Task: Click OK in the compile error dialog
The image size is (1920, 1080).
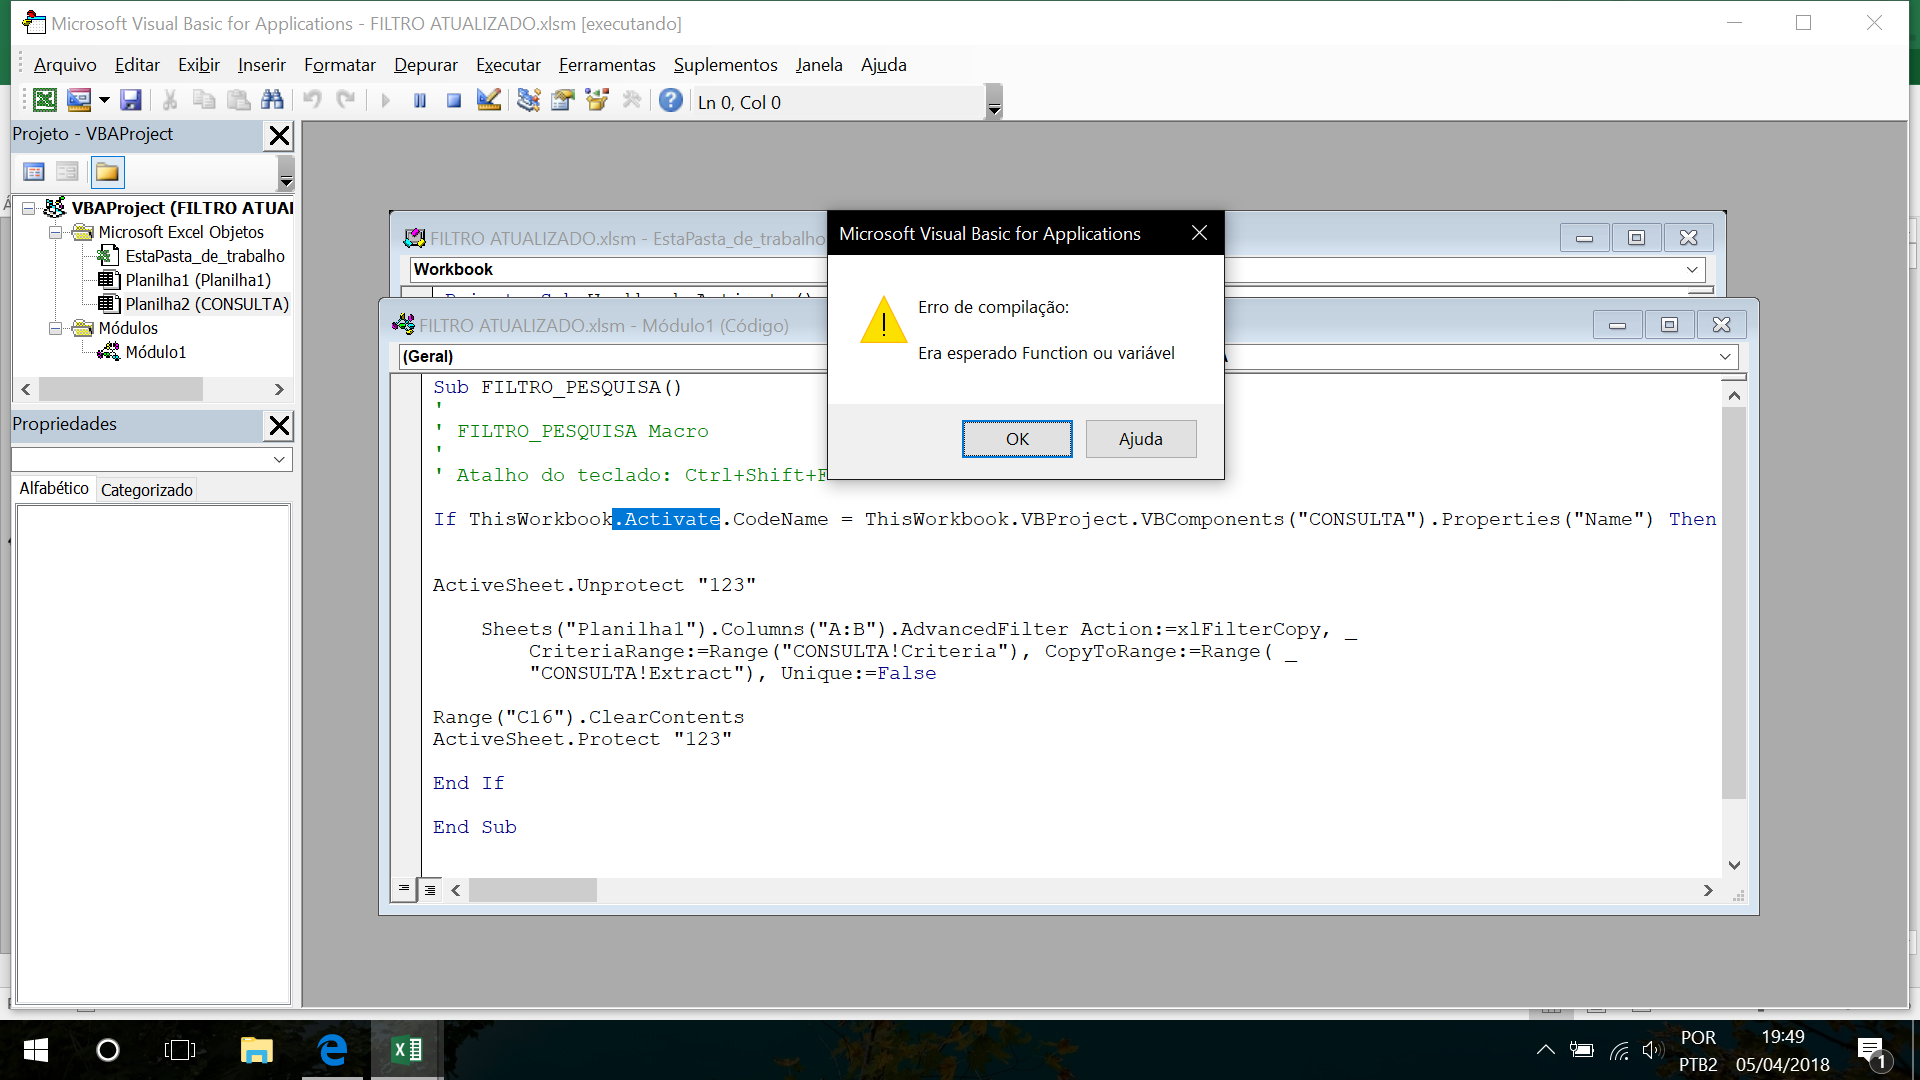Action: (1017, 439)
